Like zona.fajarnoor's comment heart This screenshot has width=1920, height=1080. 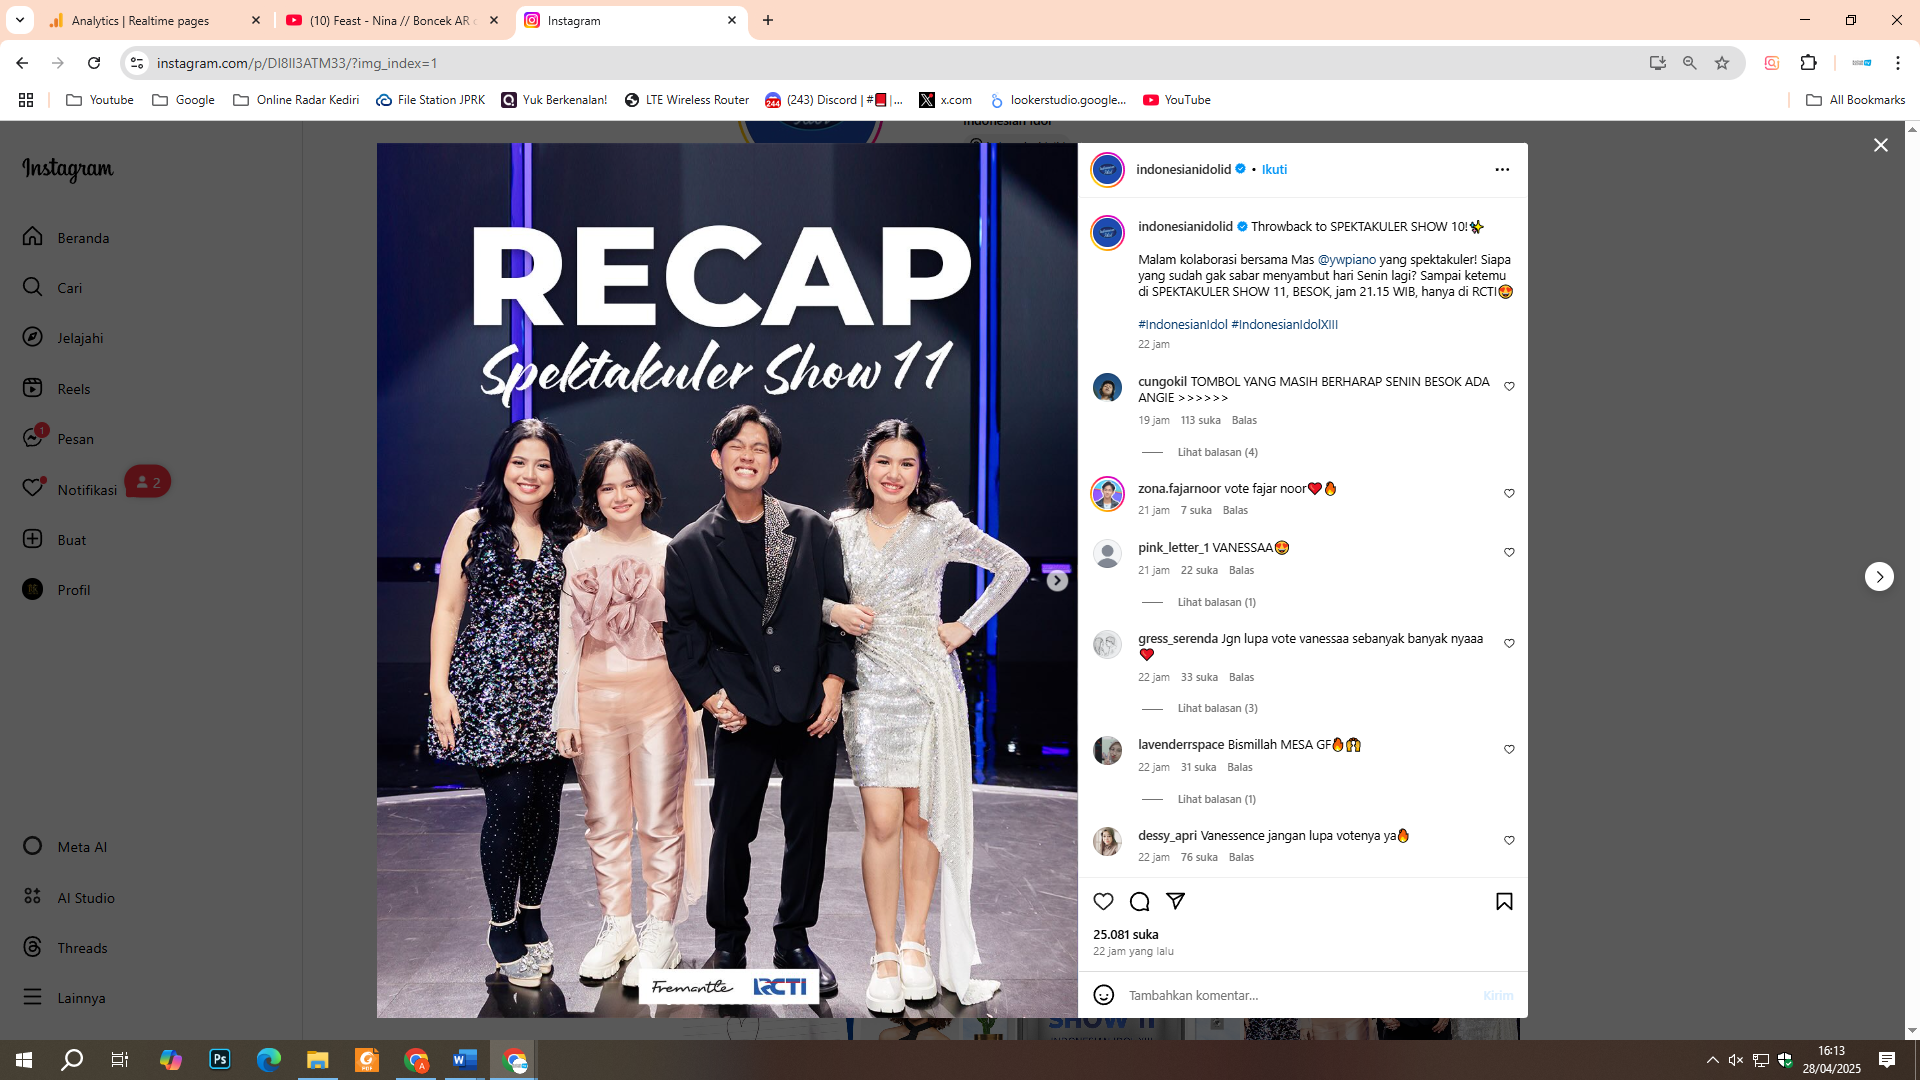click(1509, 493)
